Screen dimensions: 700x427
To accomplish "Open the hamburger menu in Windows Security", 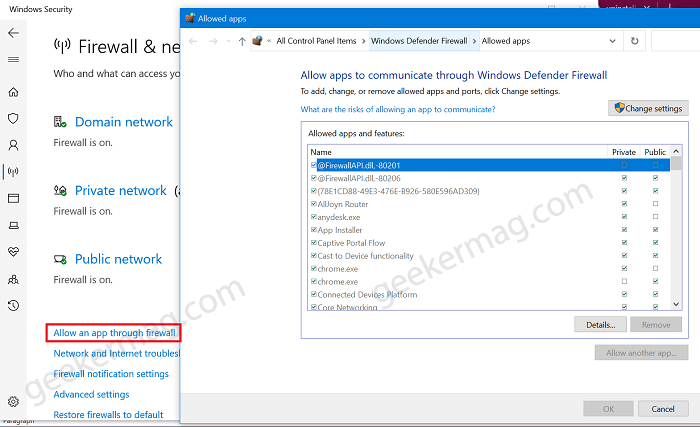I will tap(13, 59).
